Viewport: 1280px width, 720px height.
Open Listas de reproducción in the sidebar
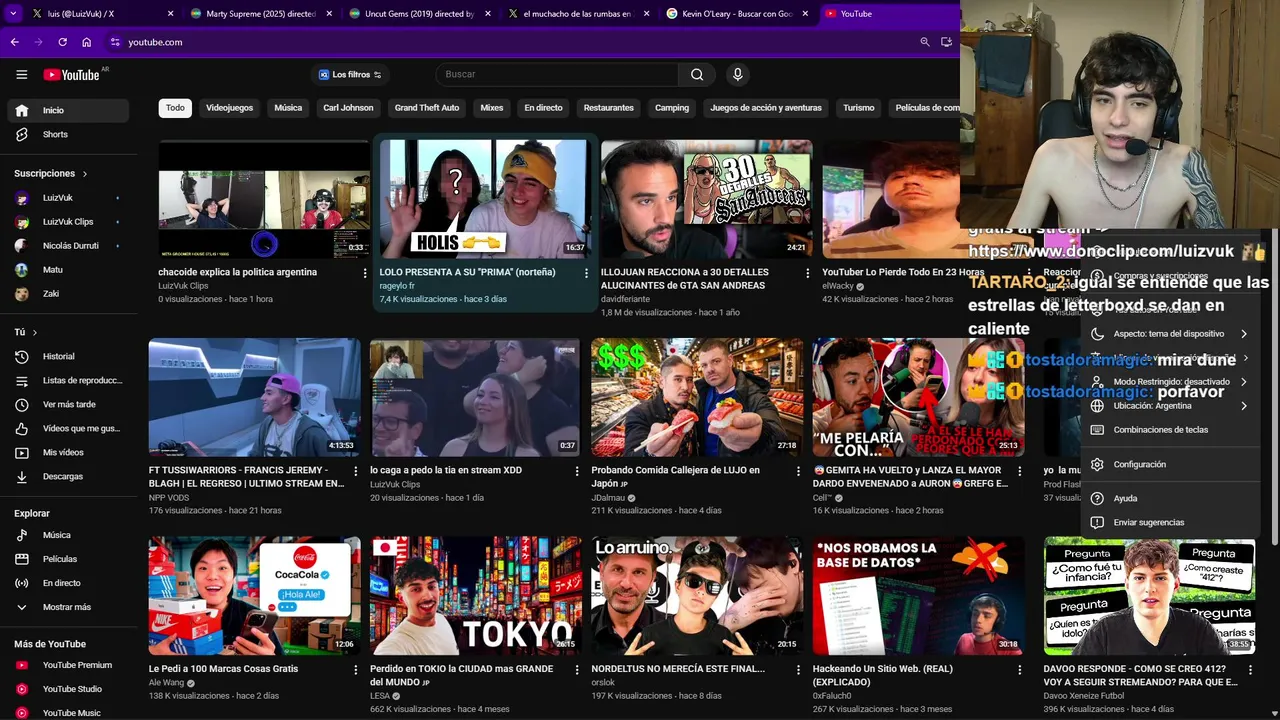68,380
